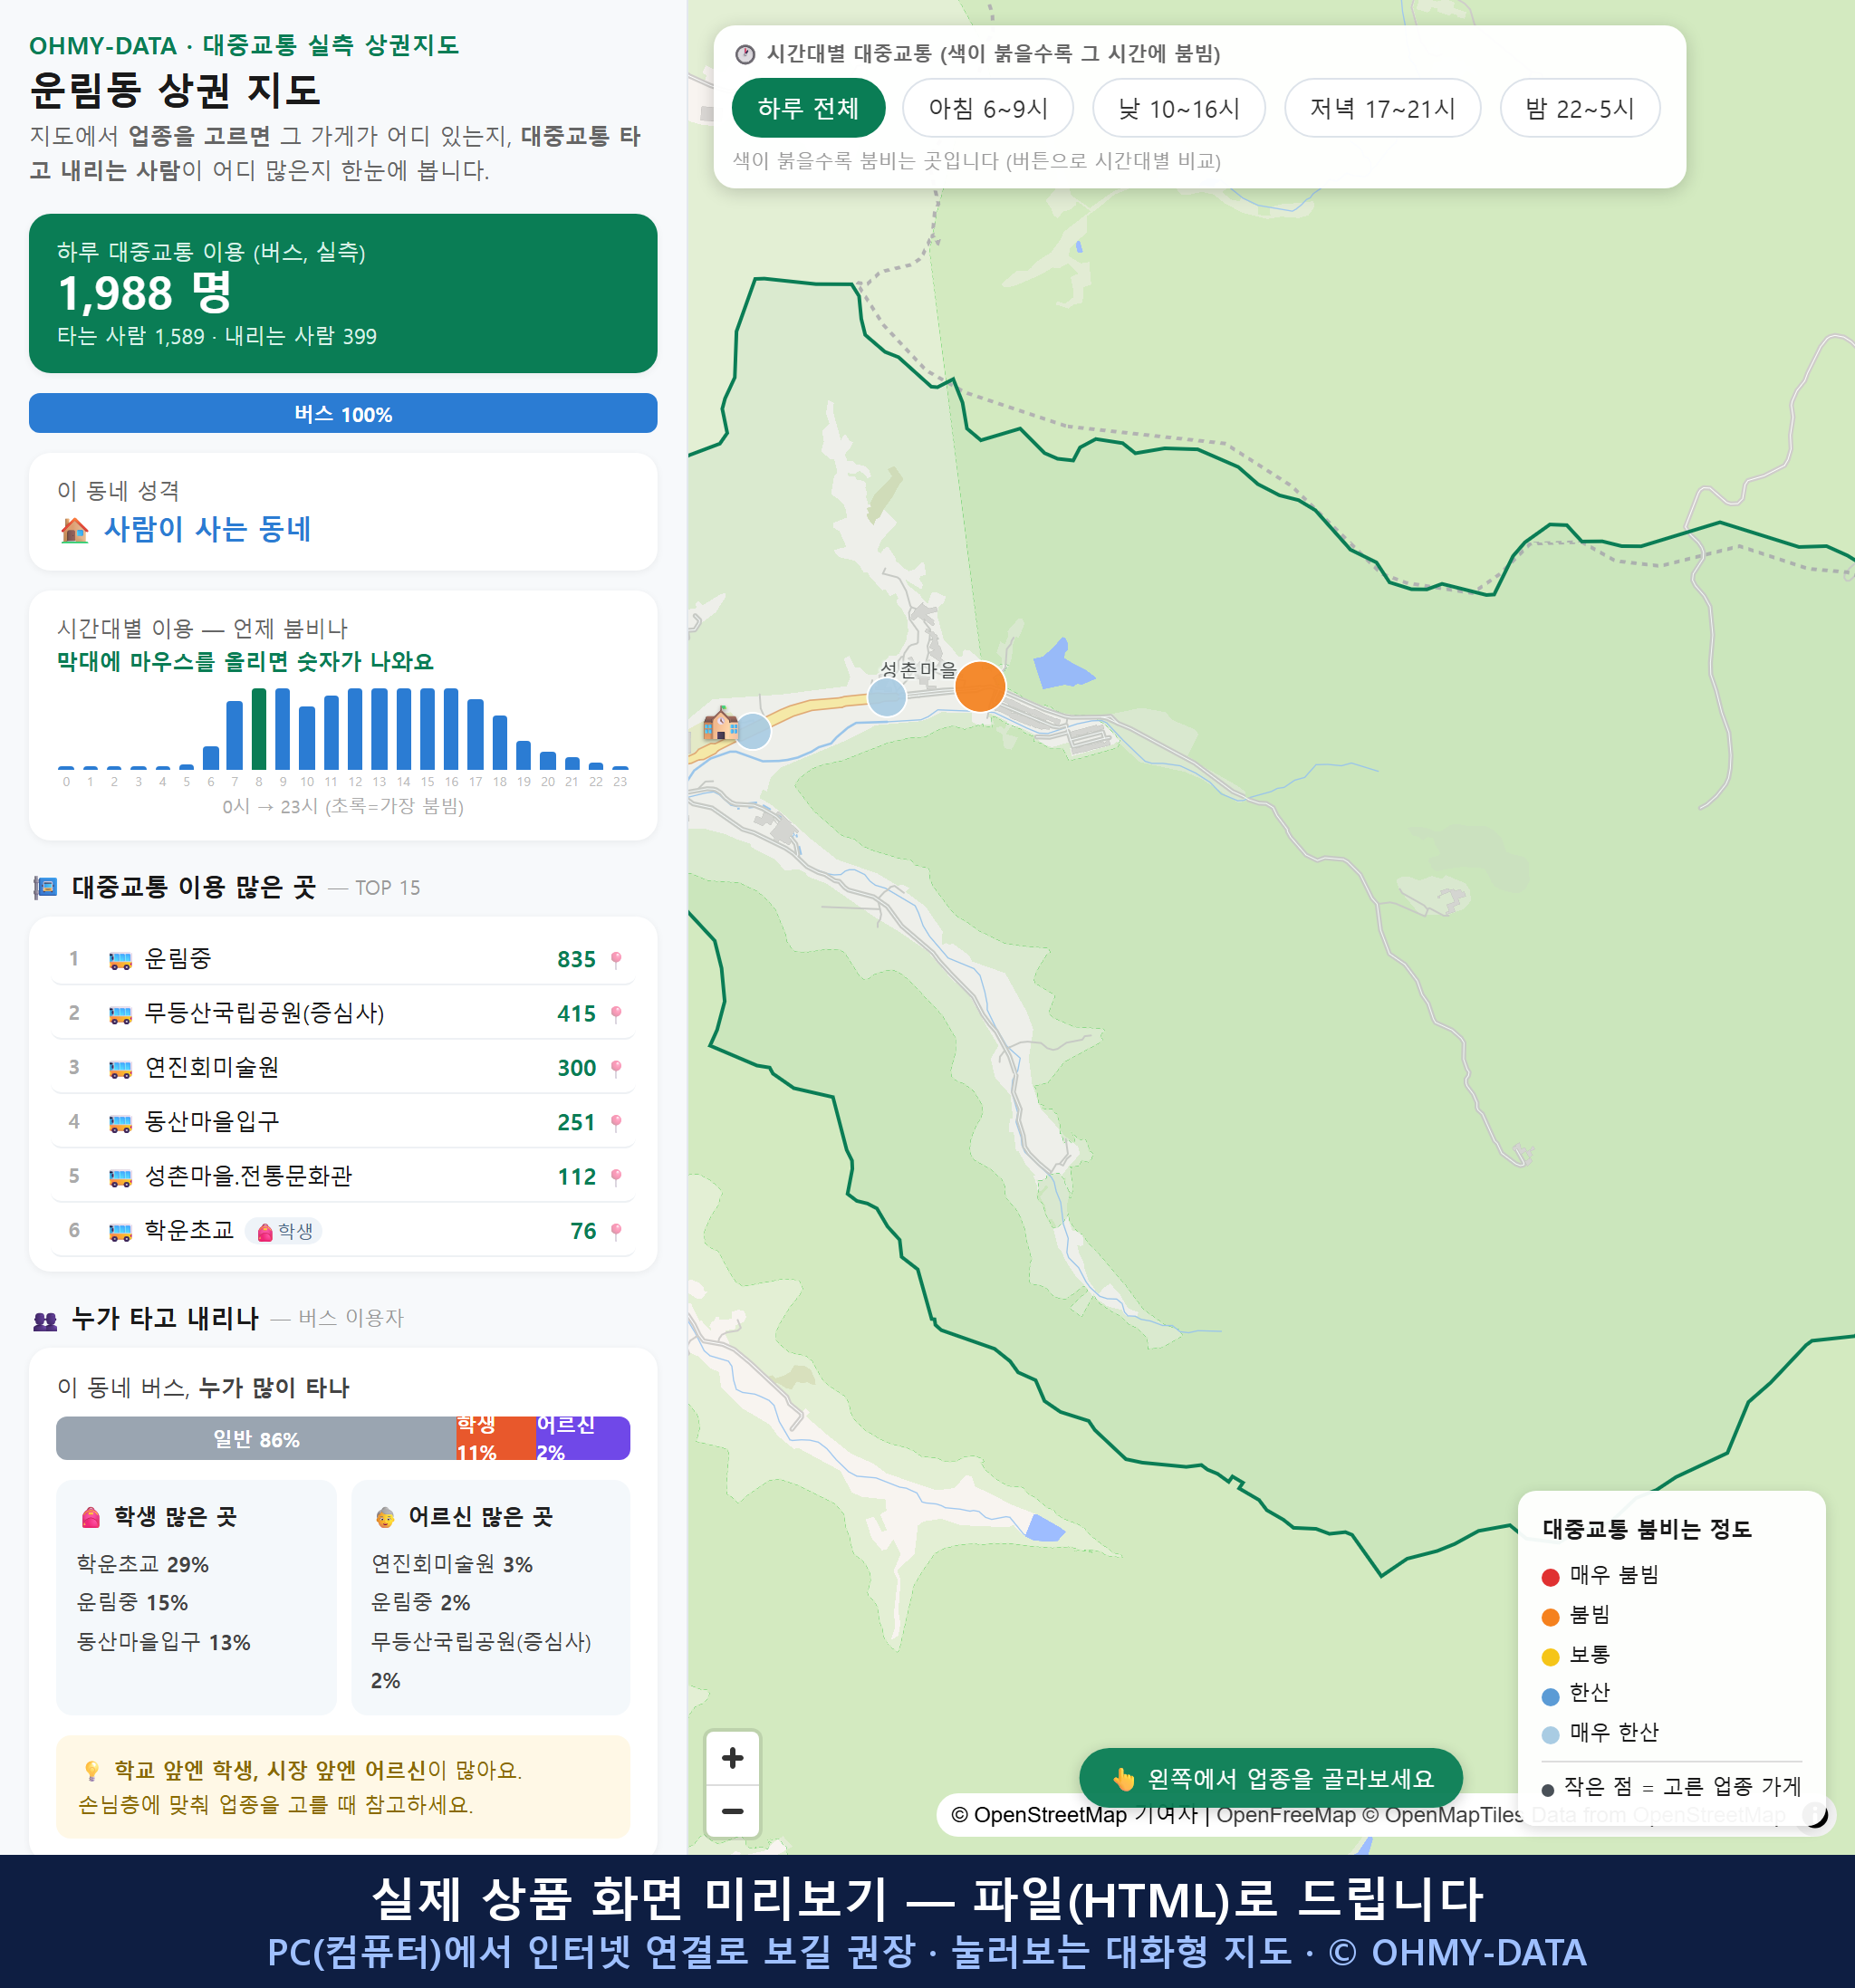Open the OpenMapTiles attribution link
This screenshot has width=1855, height=1988.
[x=1444, y=1814]
